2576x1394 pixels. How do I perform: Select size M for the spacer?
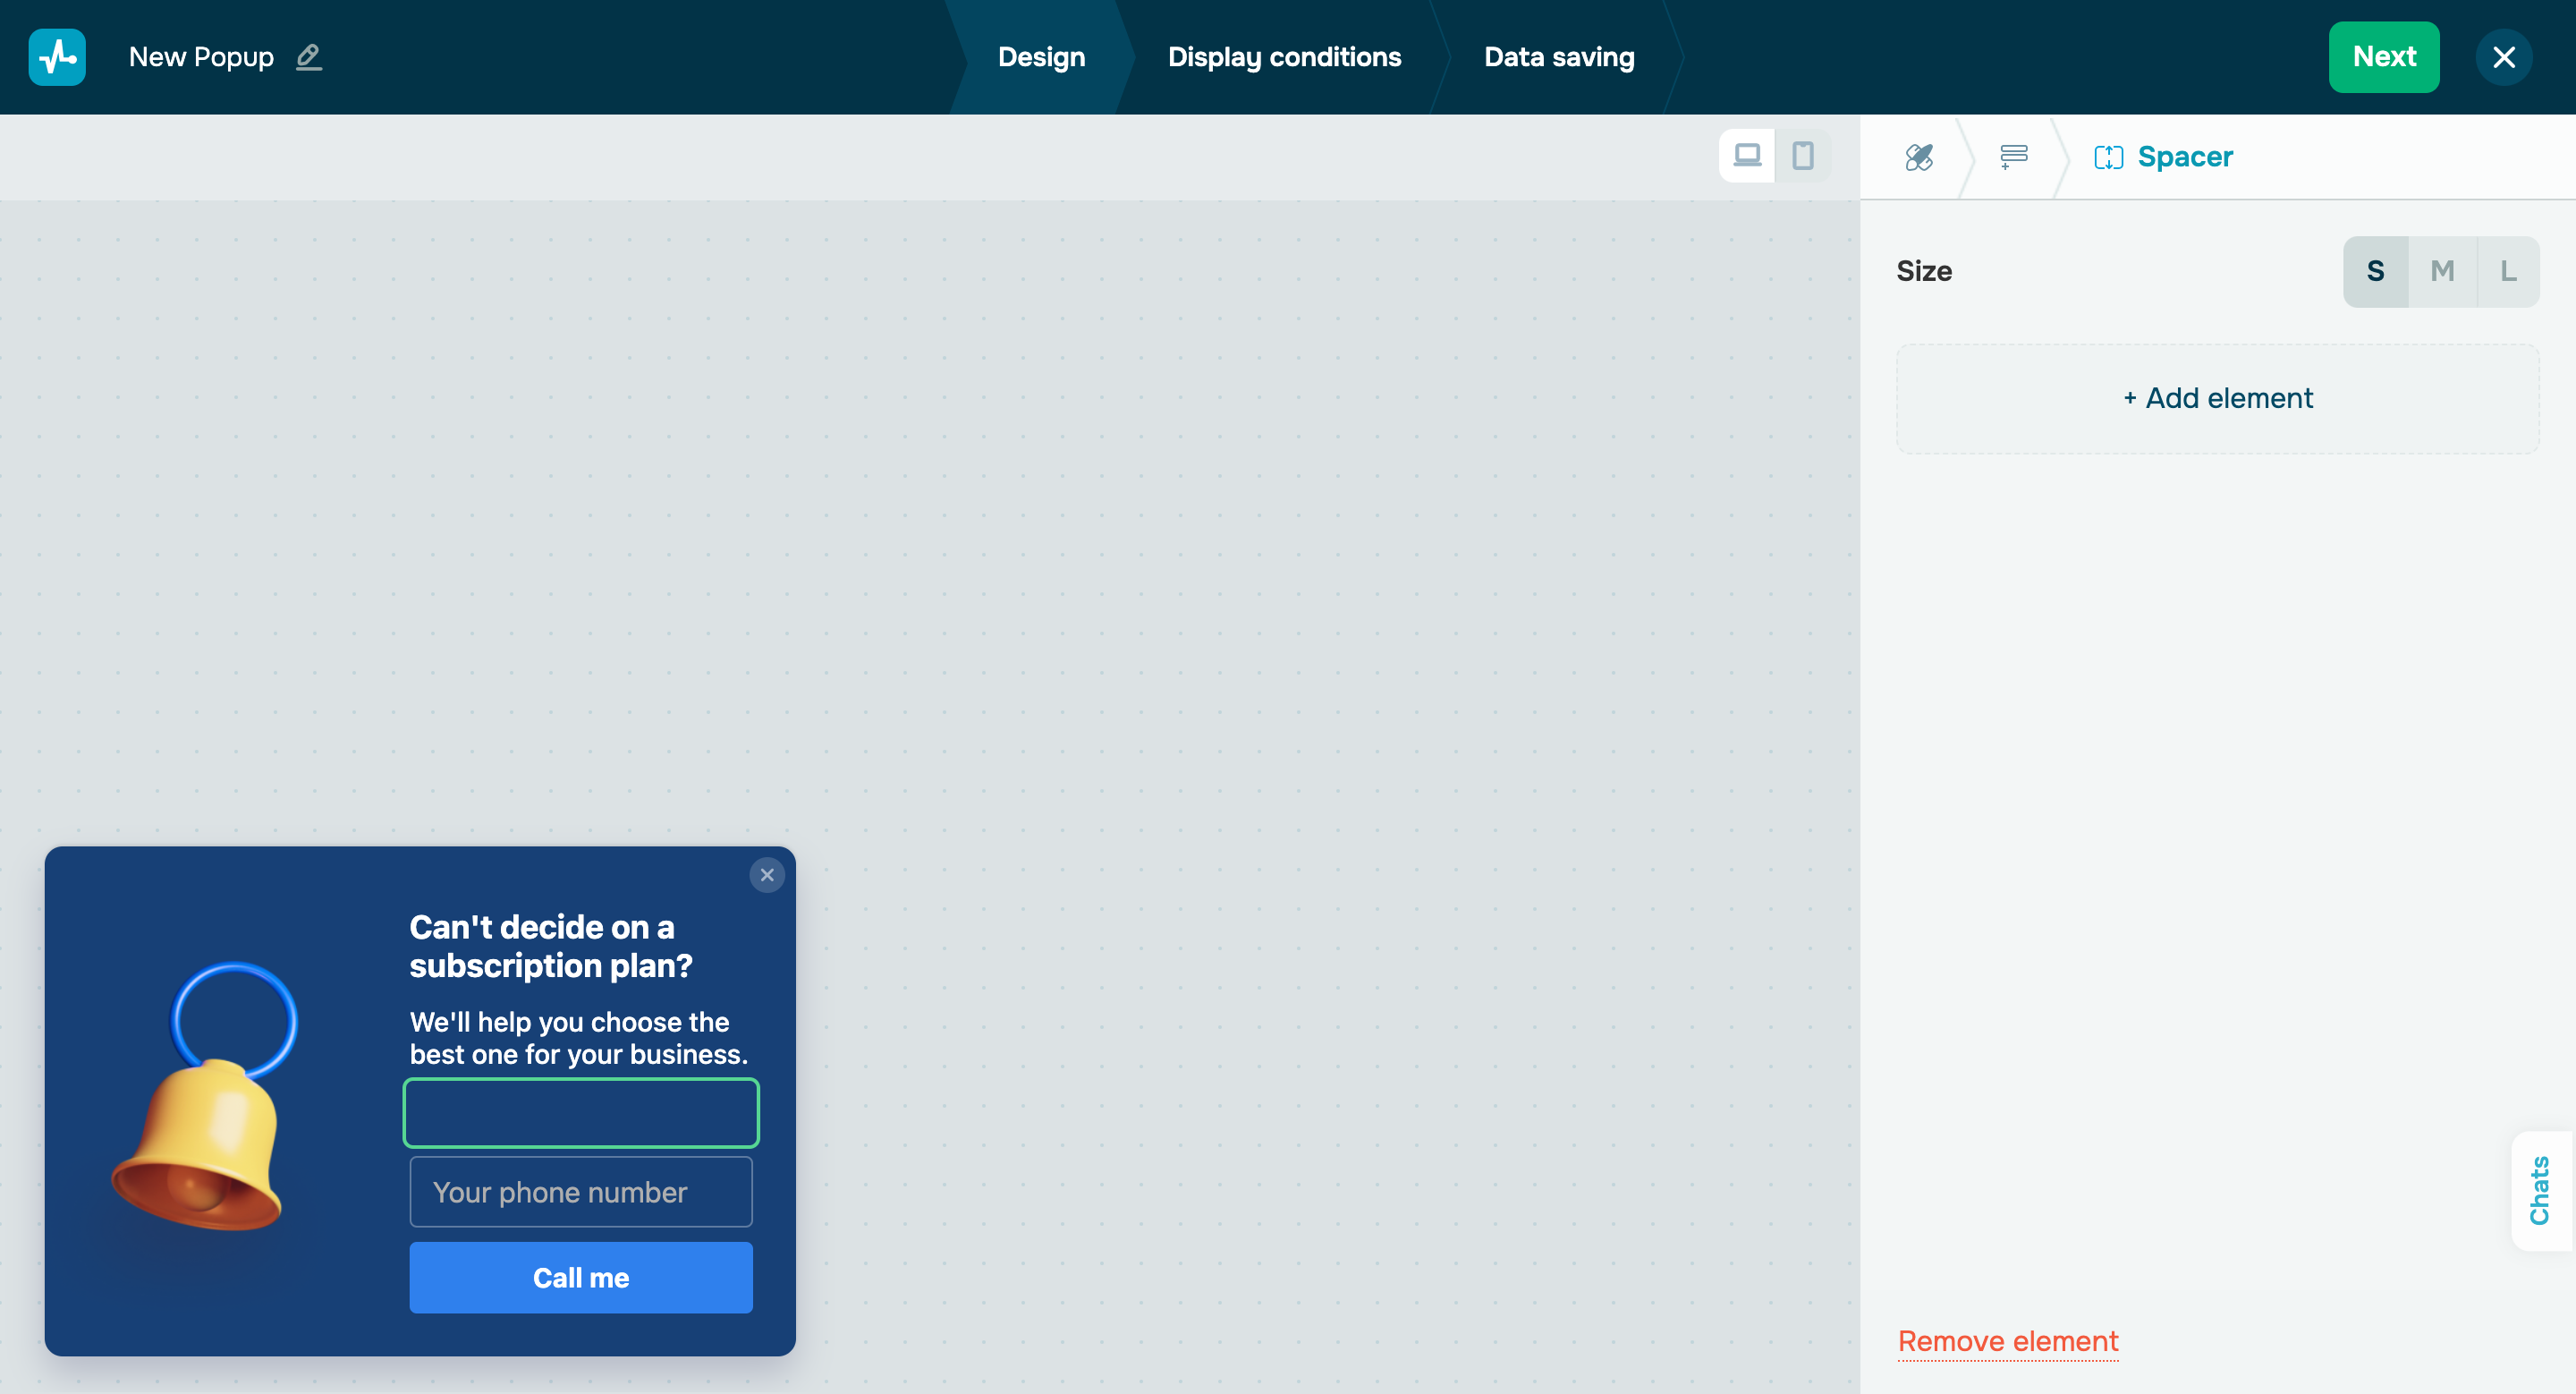(2442, 271)
